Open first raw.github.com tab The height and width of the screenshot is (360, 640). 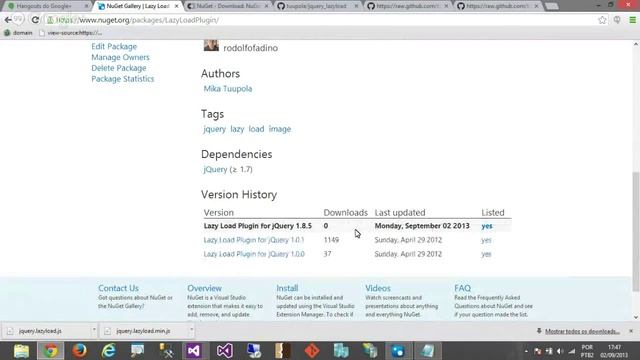407,6
